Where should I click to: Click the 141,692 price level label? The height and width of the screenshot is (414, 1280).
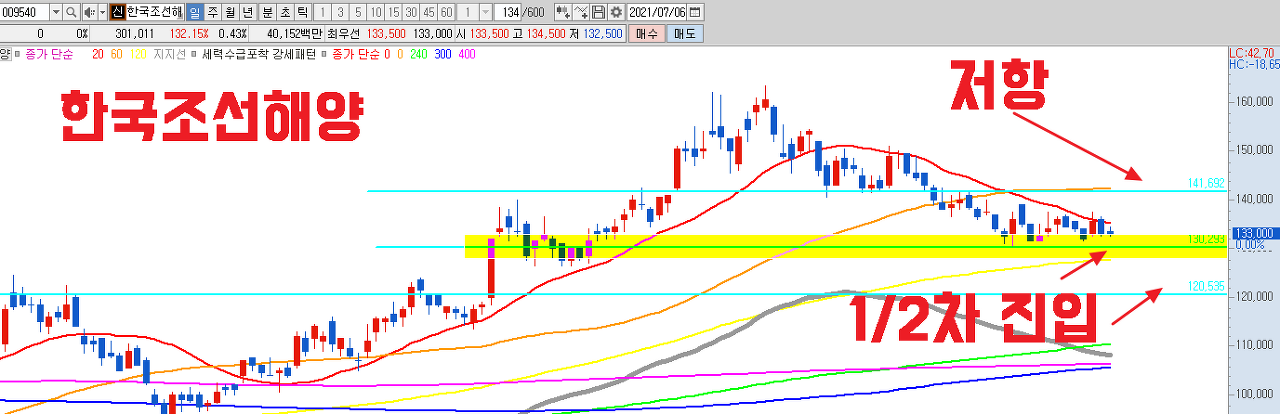tap(1206, 184)
